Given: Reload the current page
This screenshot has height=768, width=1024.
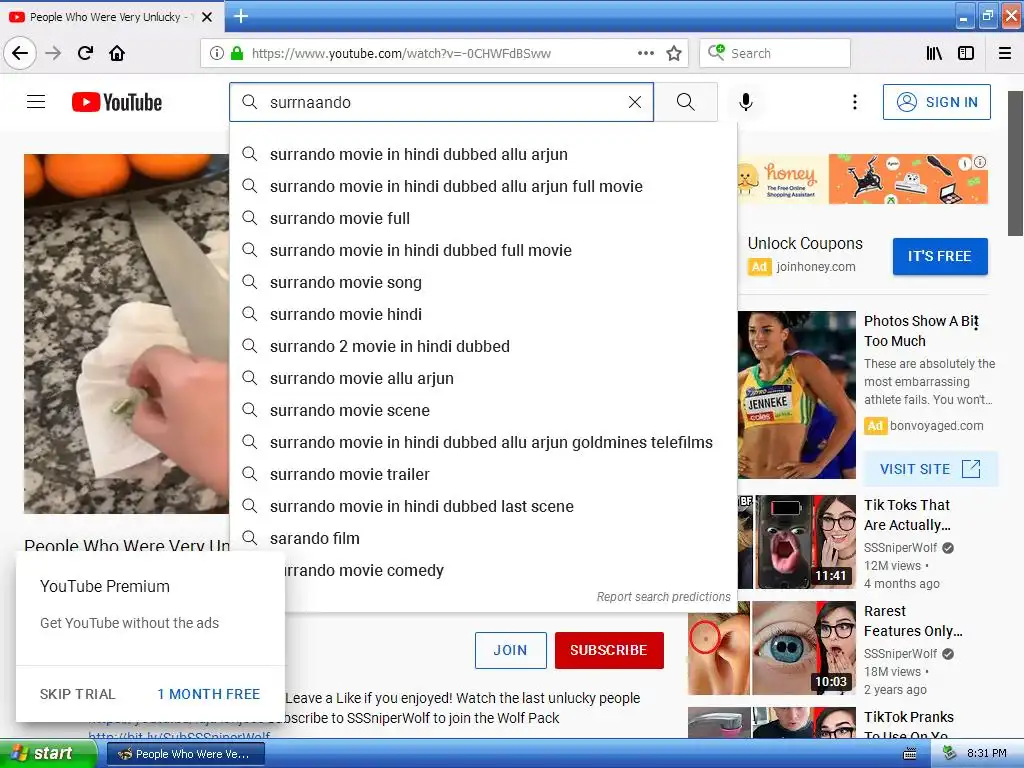Looking at the screenshot, I should coord(85,53).
